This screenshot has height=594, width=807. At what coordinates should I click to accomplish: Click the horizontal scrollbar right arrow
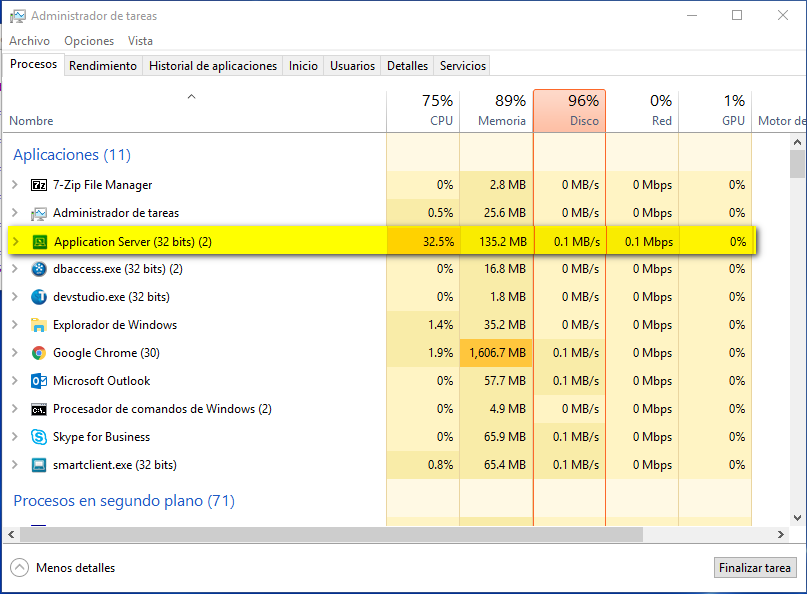[781, 535]
